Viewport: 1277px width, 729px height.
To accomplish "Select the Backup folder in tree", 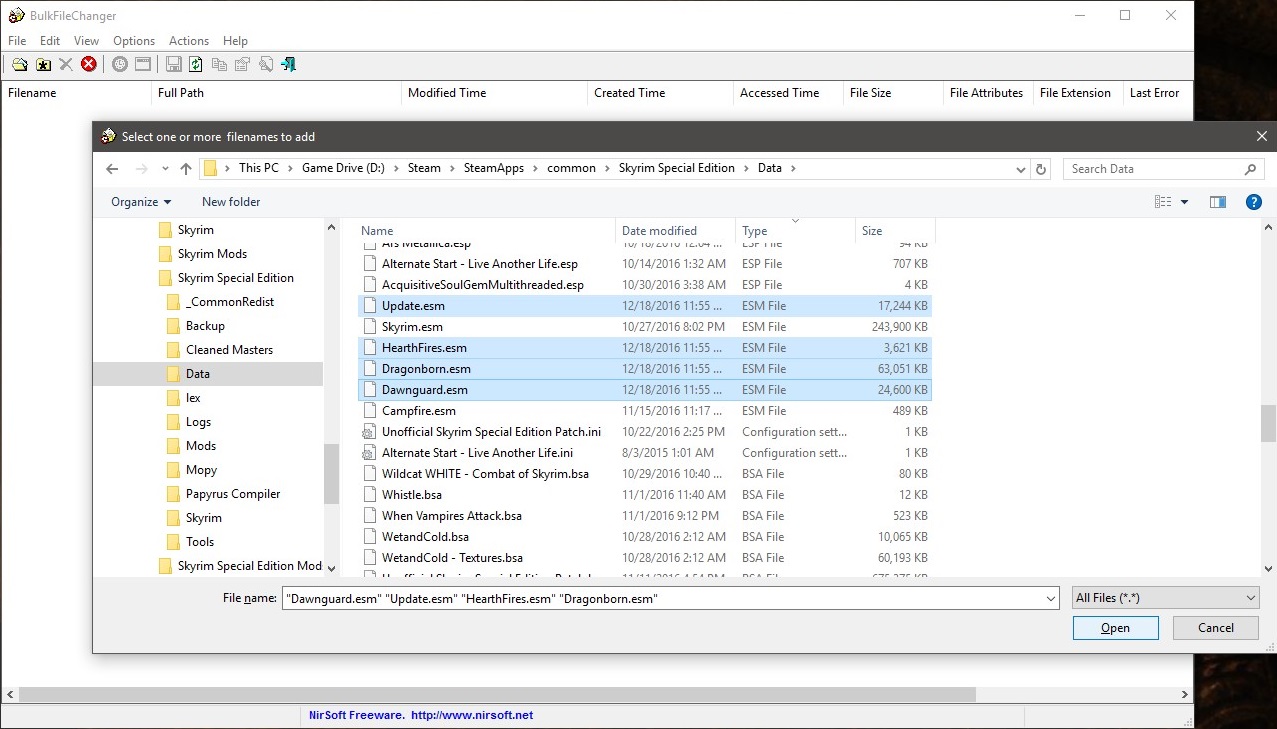I will [x=204, y=326].
